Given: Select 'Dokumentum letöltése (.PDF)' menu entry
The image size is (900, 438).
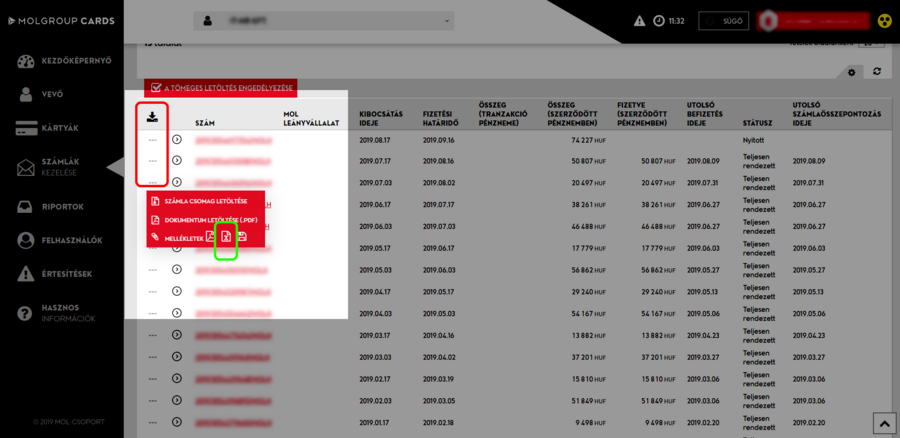Looking at the screenshot, I should pyautogui.click(x=205, y=219).
